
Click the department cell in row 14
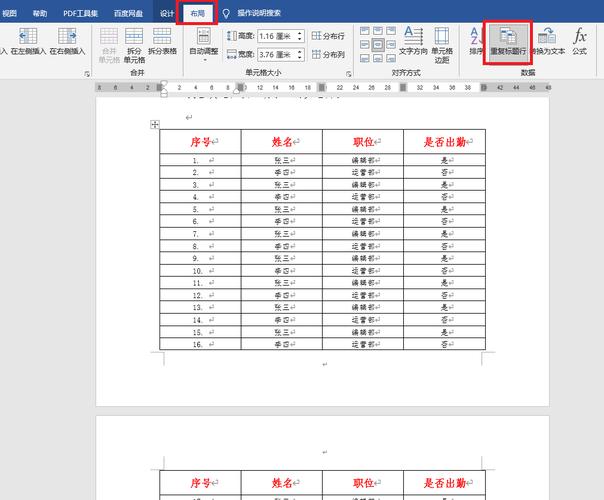(363, 320)
